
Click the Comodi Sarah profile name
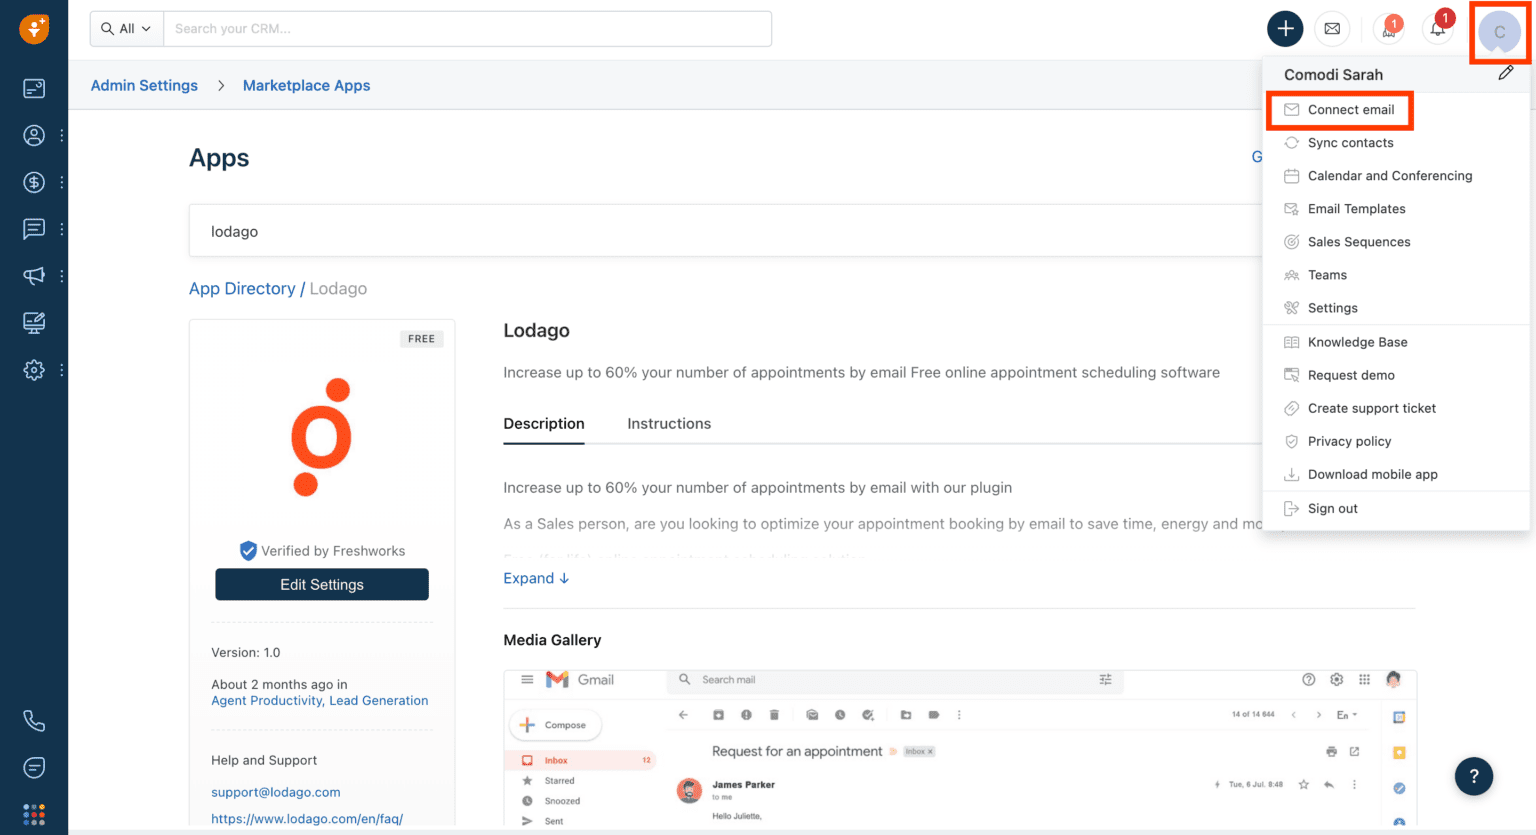pos(1333,75)
